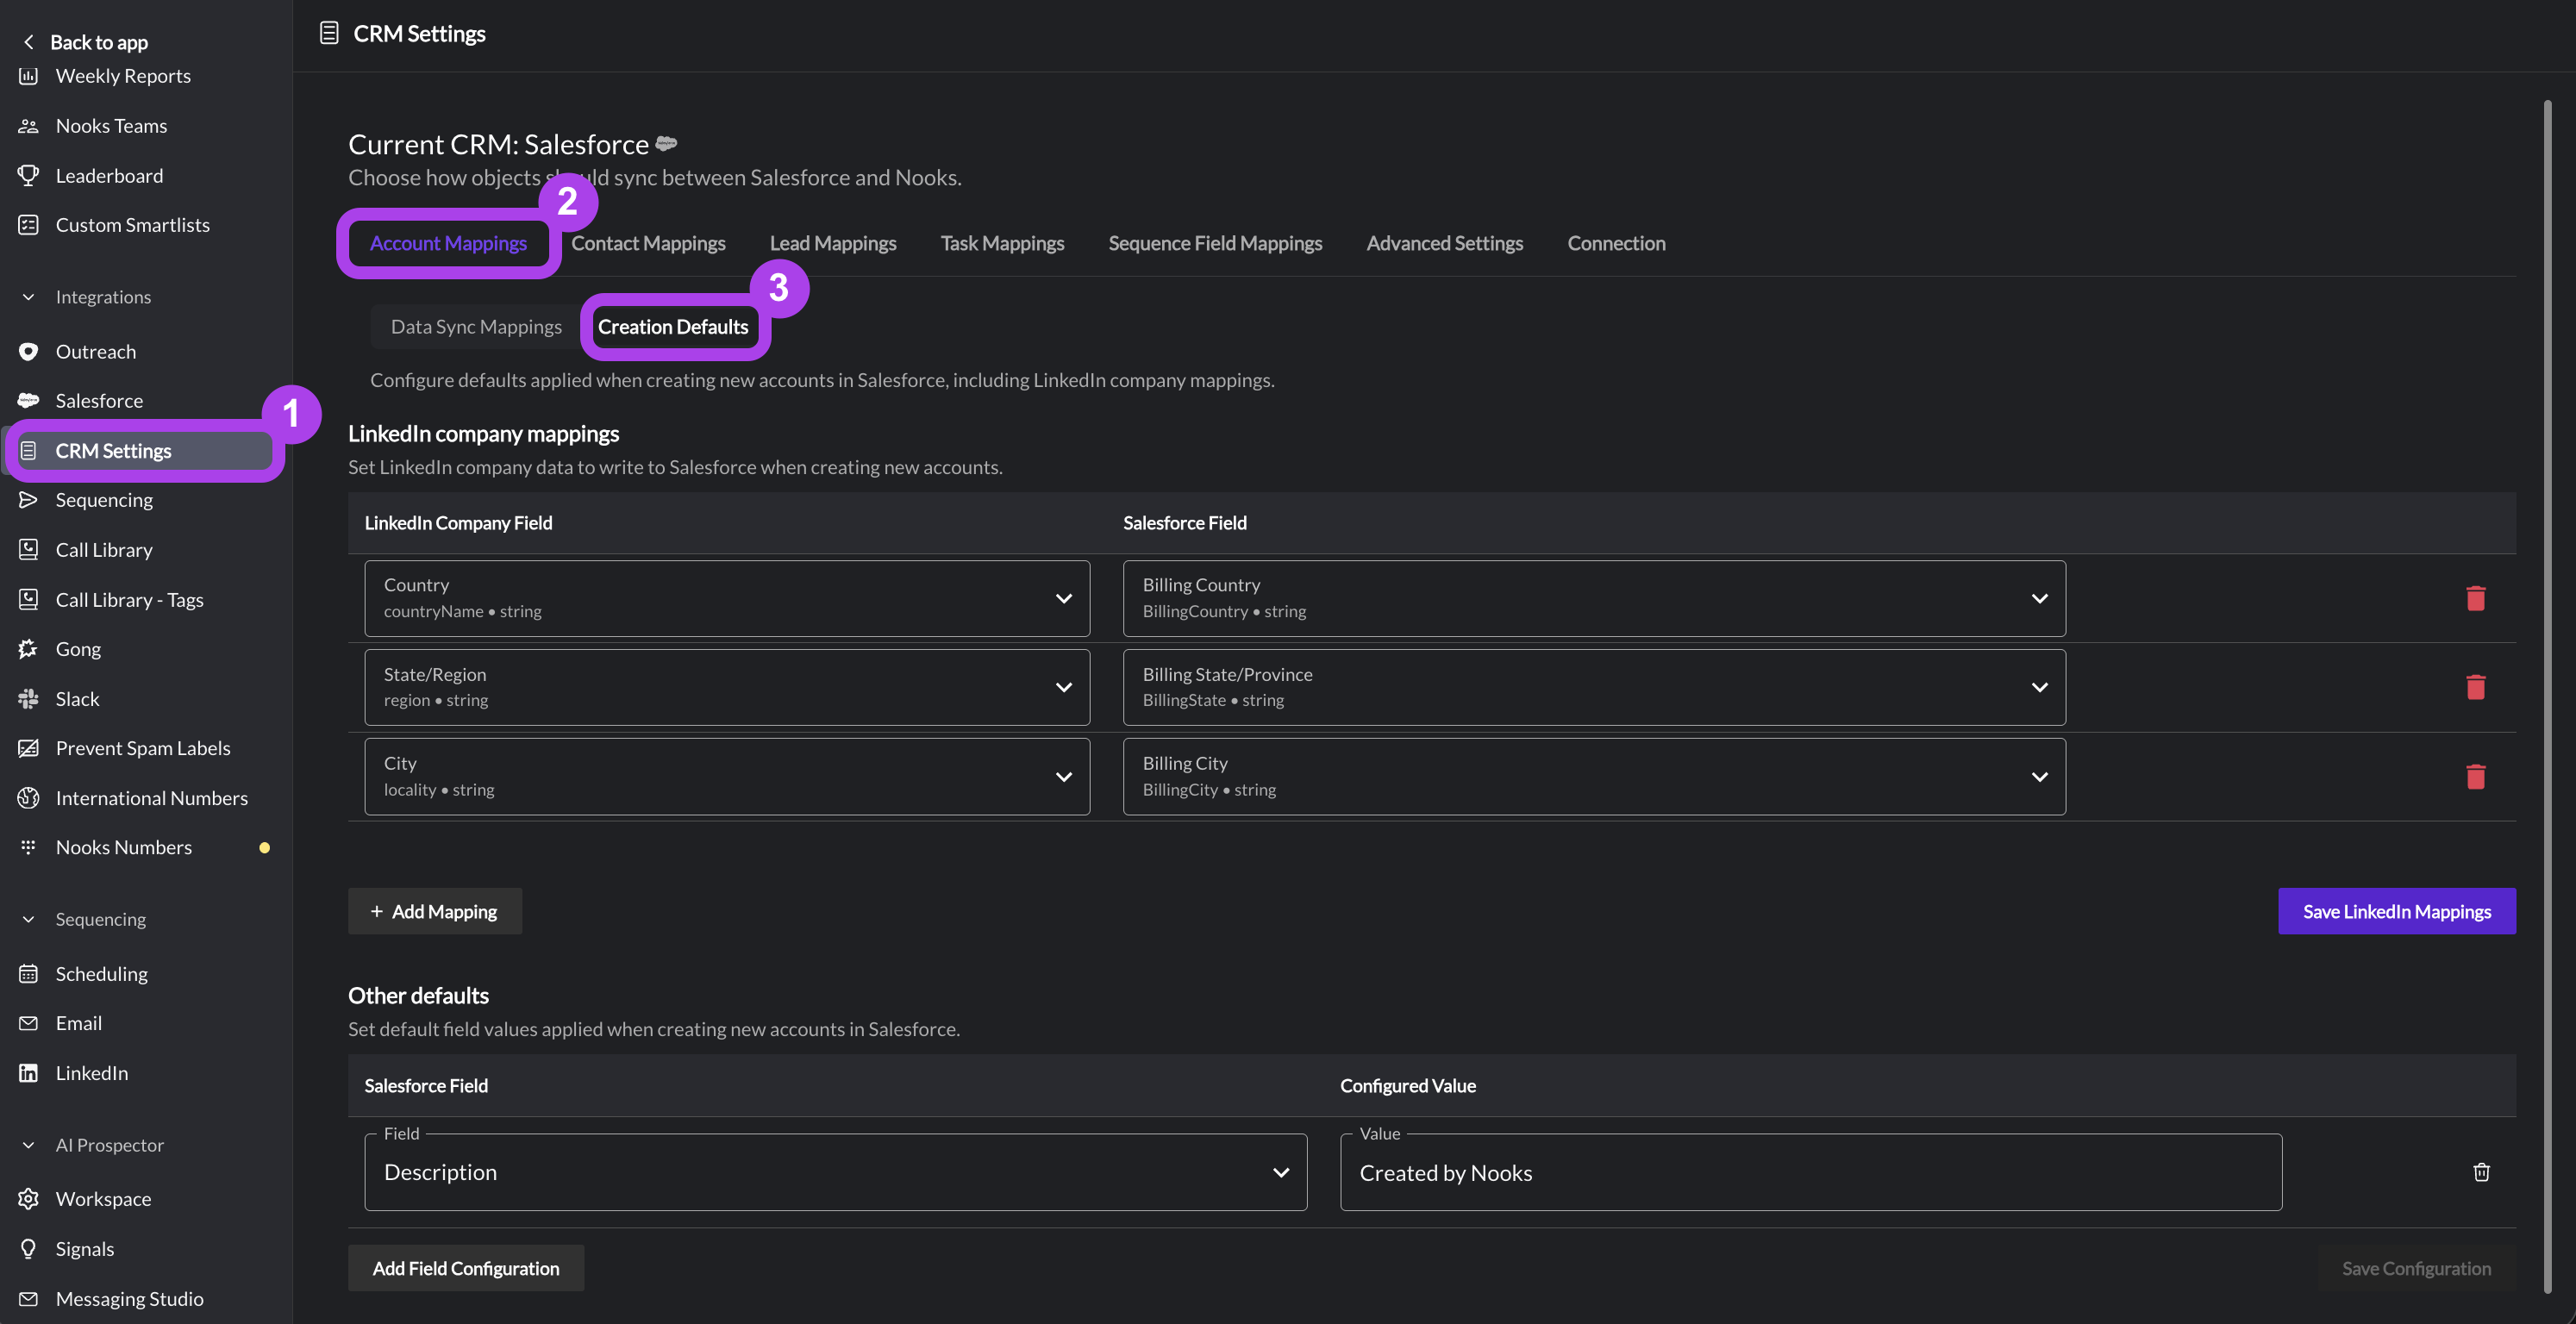2576x1324 pixels.
Task: Delete the Country to Billing Country mapping
Action: [x=2475, y=598]
